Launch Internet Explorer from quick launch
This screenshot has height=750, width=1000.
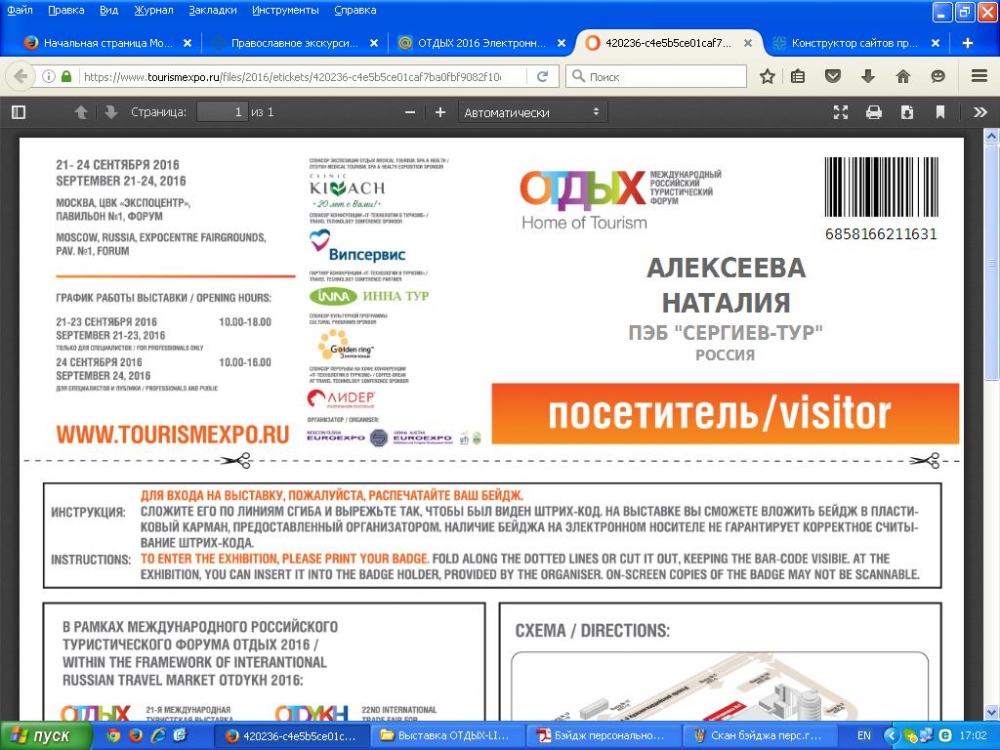pyautogui.click(x=158, y=736)
